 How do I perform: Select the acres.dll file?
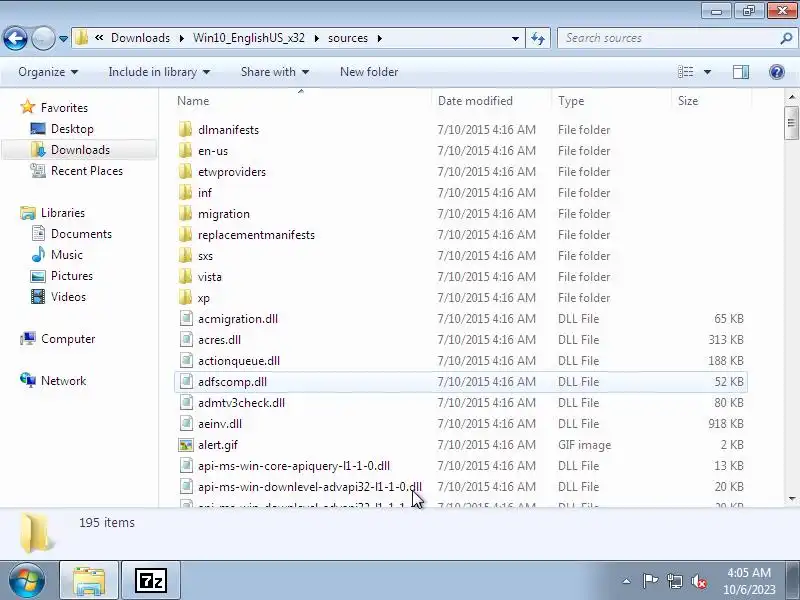pos(219,340)
